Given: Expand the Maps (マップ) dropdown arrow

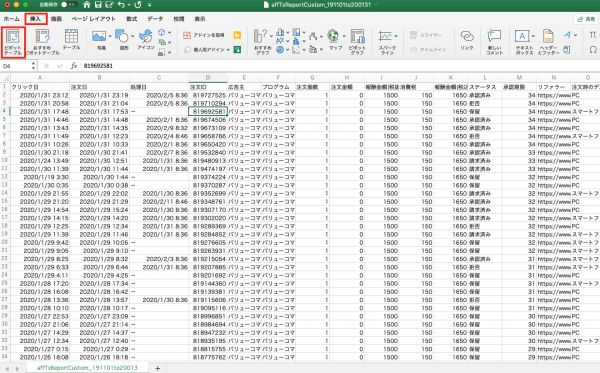Looking at the screenshot, I should [x=344, y=36].
